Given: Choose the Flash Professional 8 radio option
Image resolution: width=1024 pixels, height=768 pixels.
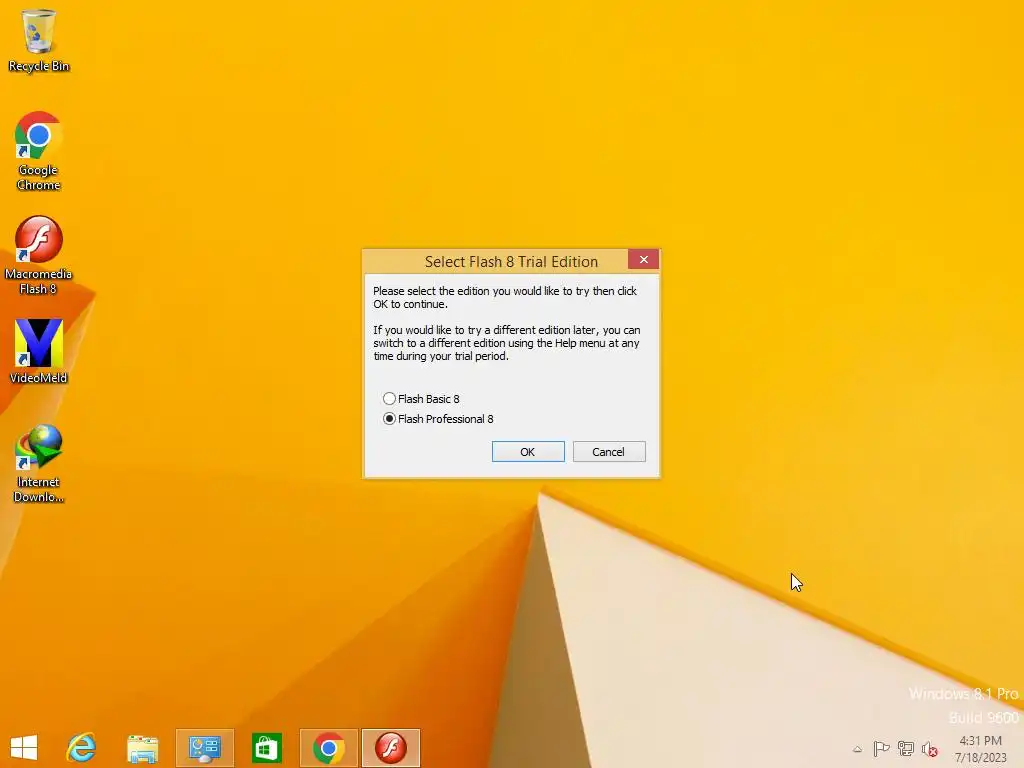Looking at the screenshot, I should tap(438, 419).
